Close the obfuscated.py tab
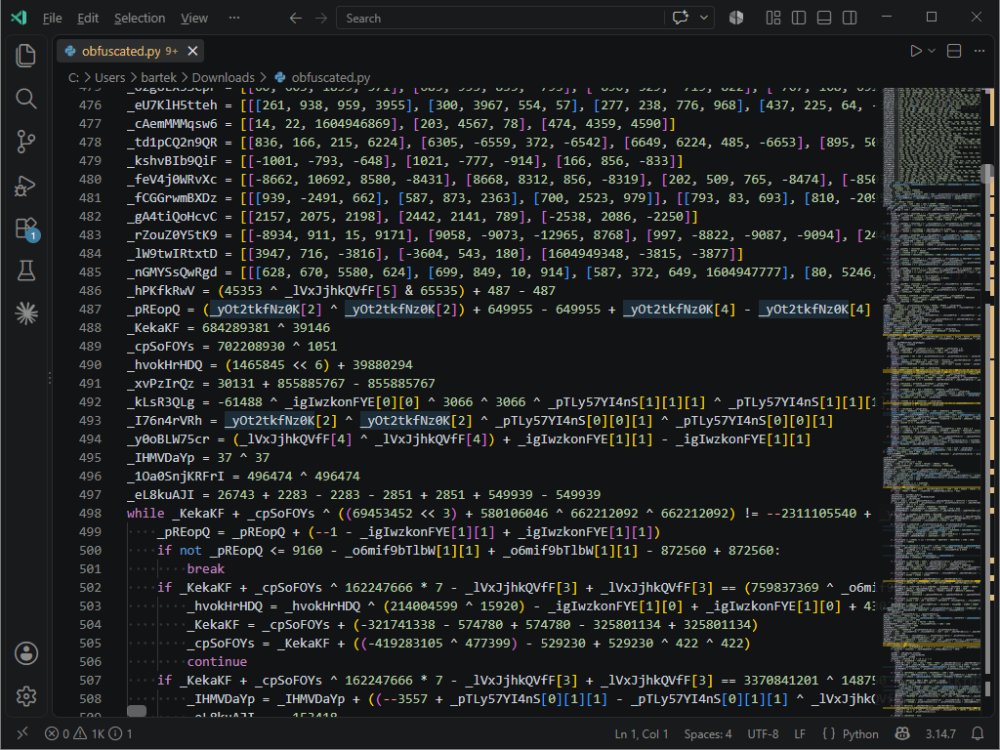The width and height of the screenshot is (1000, 750). pyautogui.click(x=192, y=51)
